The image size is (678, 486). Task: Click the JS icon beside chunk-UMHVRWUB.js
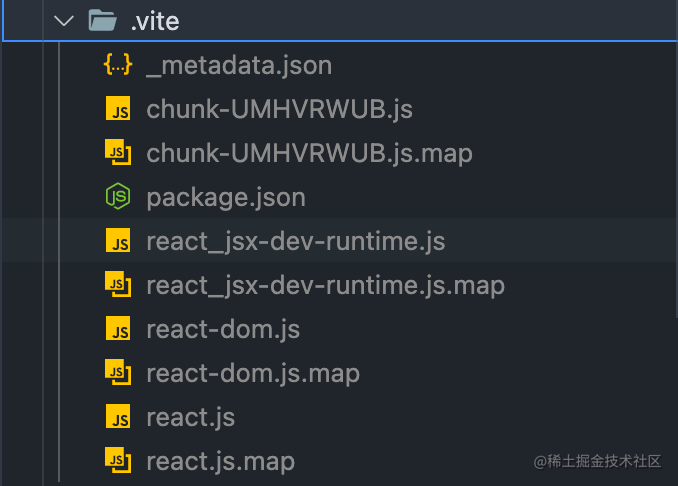118,110
